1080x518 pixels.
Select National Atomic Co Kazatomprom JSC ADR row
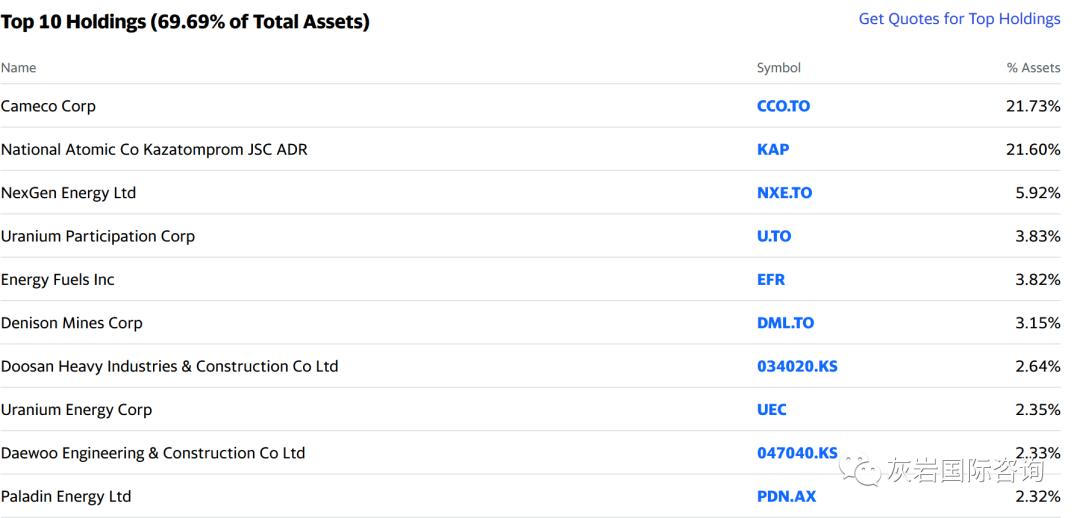pos(530,149)
